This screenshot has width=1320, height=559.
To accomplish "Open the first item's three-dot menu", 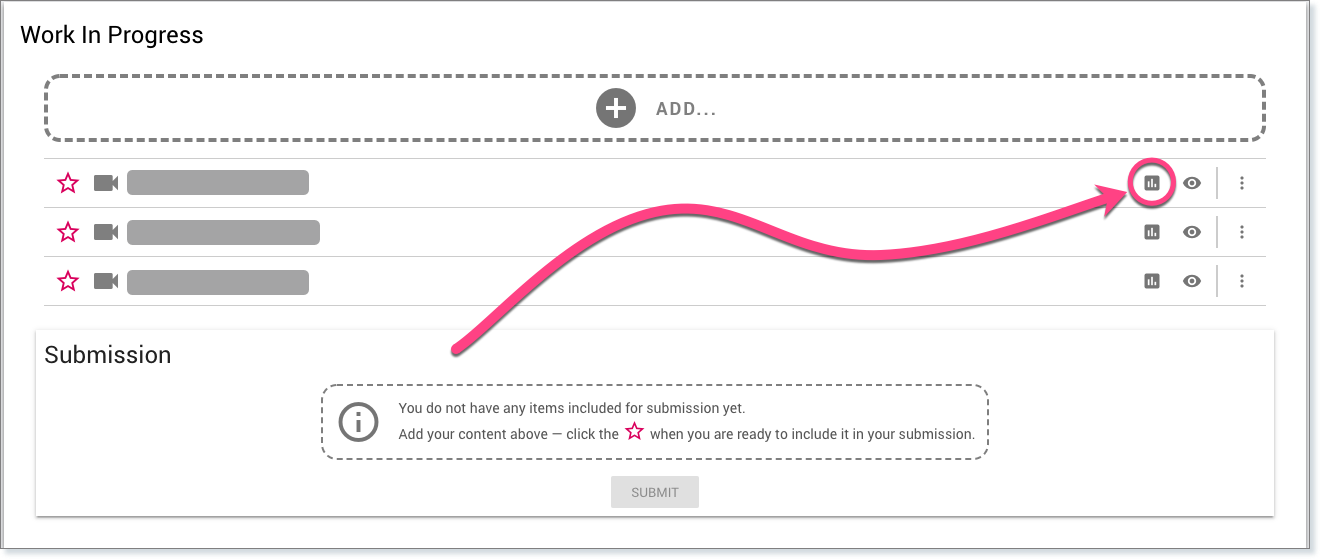I will pos(1242,183).
